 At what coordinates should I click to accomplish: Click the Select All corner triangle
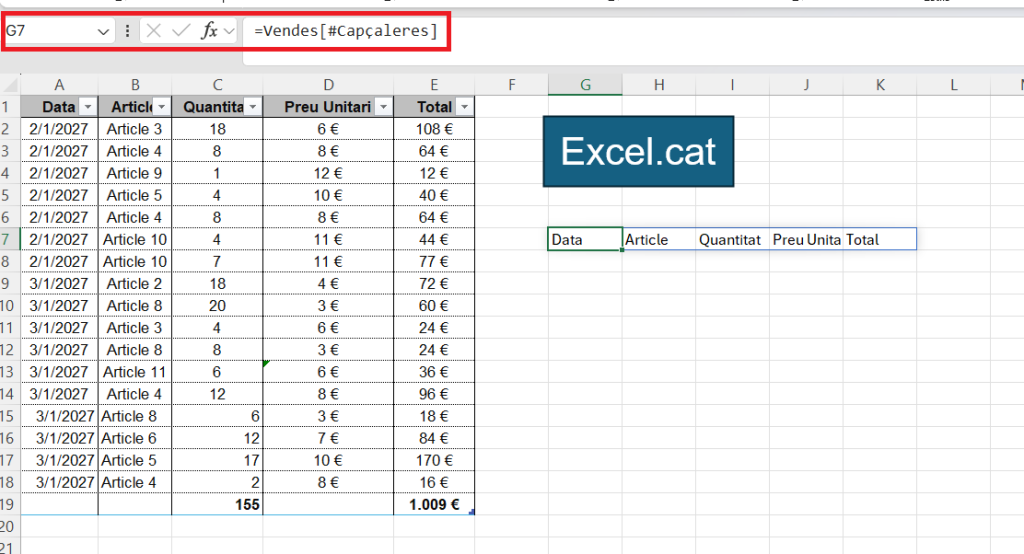(x=10, y=85)
